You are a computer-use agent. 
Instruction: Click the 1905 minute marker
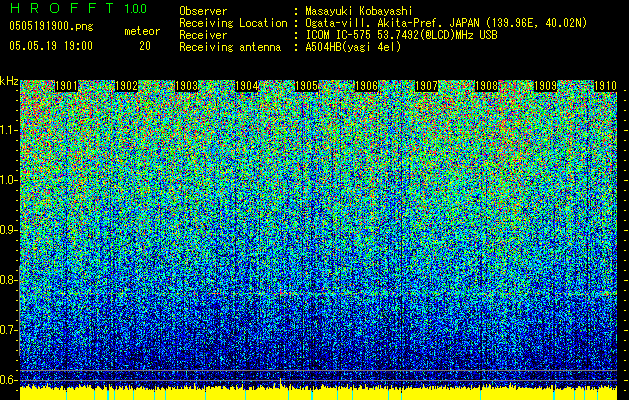306,86
